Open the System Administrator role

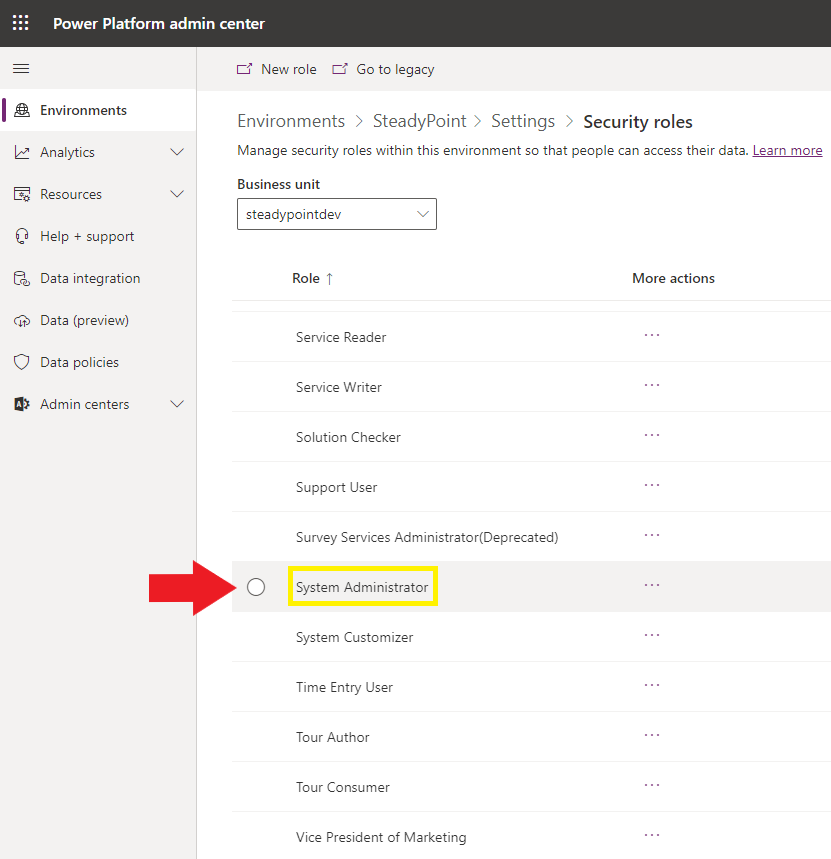(x=362, y=587)
